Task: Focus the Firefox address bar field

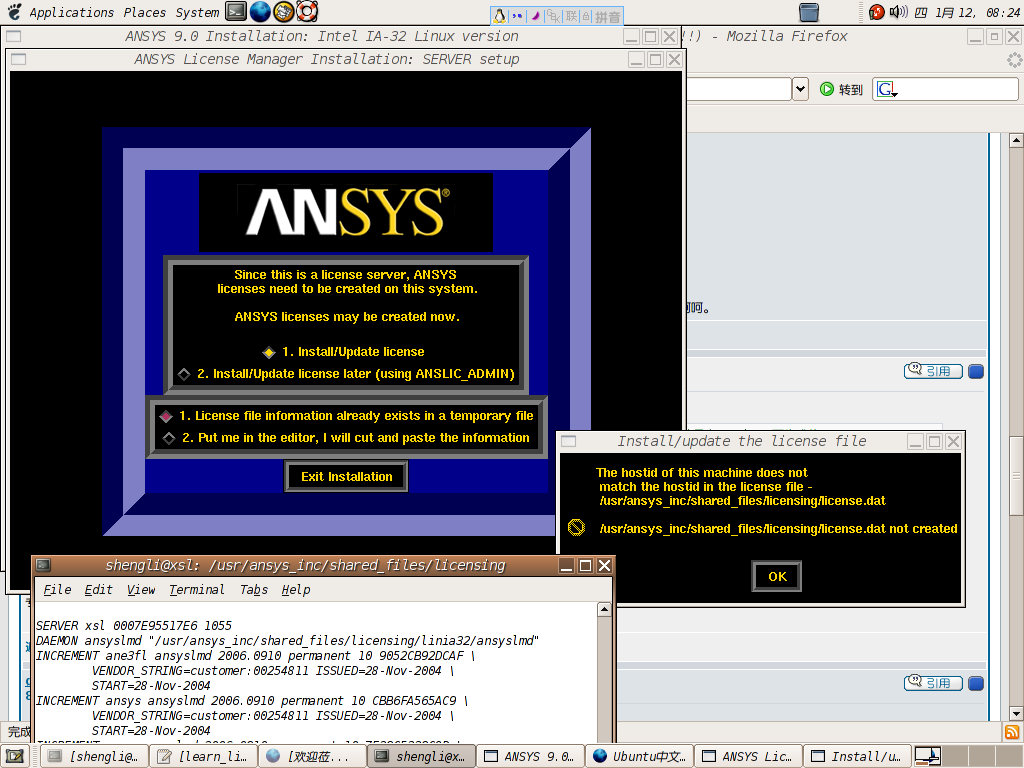Action: point(739,89)
